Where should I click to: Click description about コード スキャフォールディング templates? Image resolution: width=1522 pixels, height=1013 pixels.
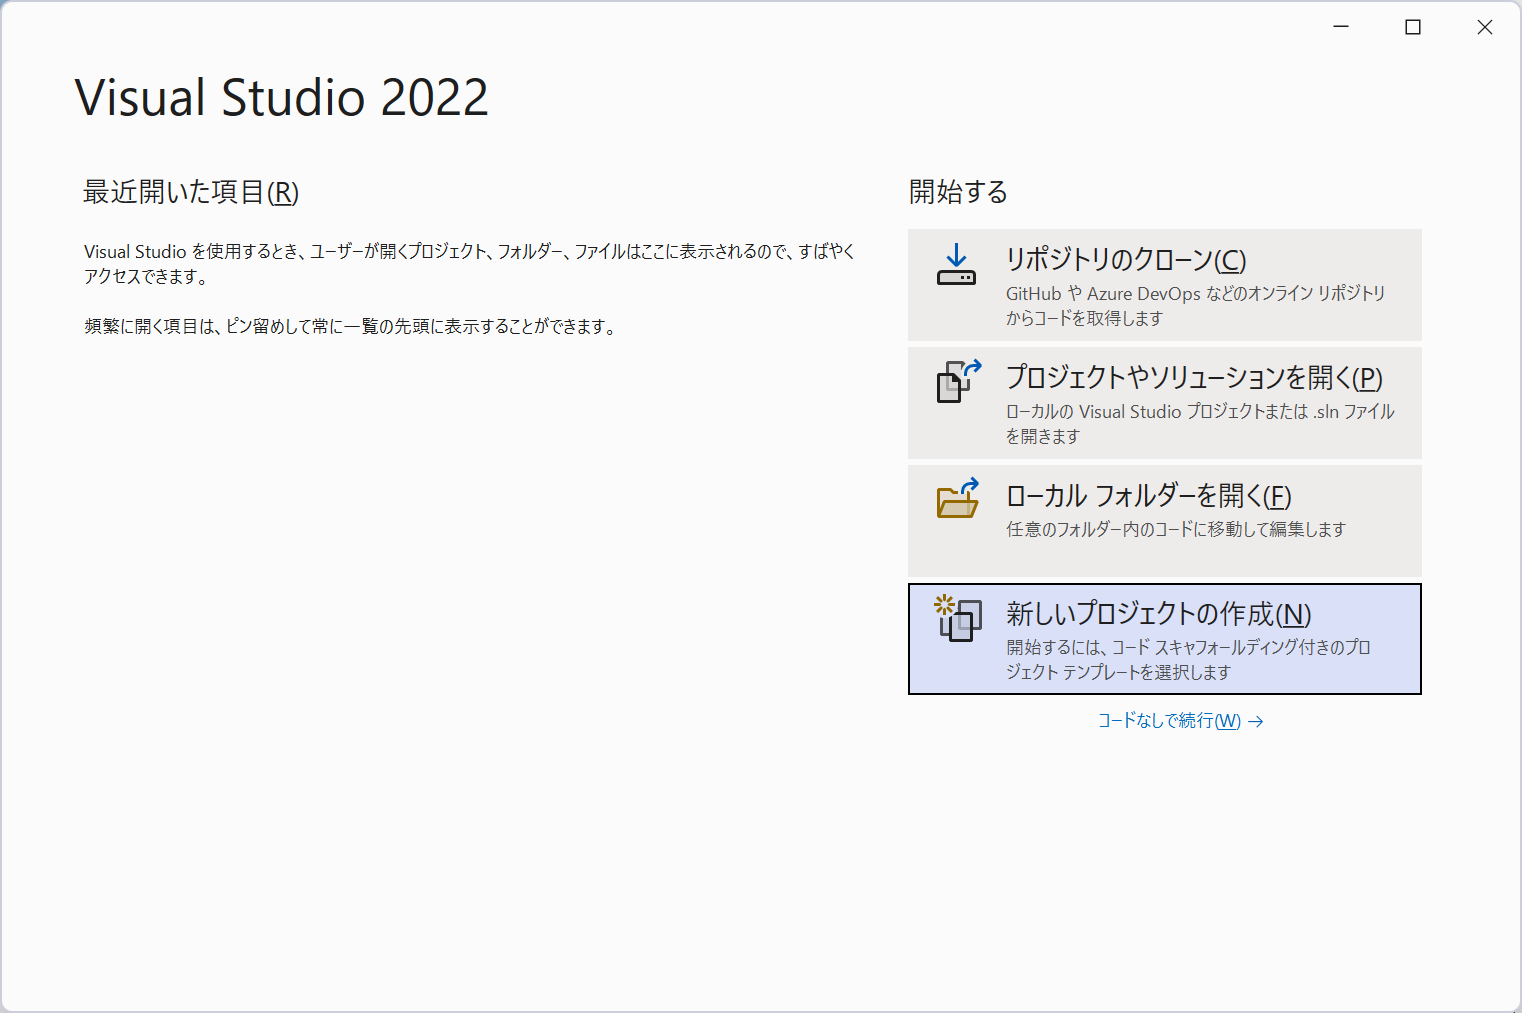1188,660
